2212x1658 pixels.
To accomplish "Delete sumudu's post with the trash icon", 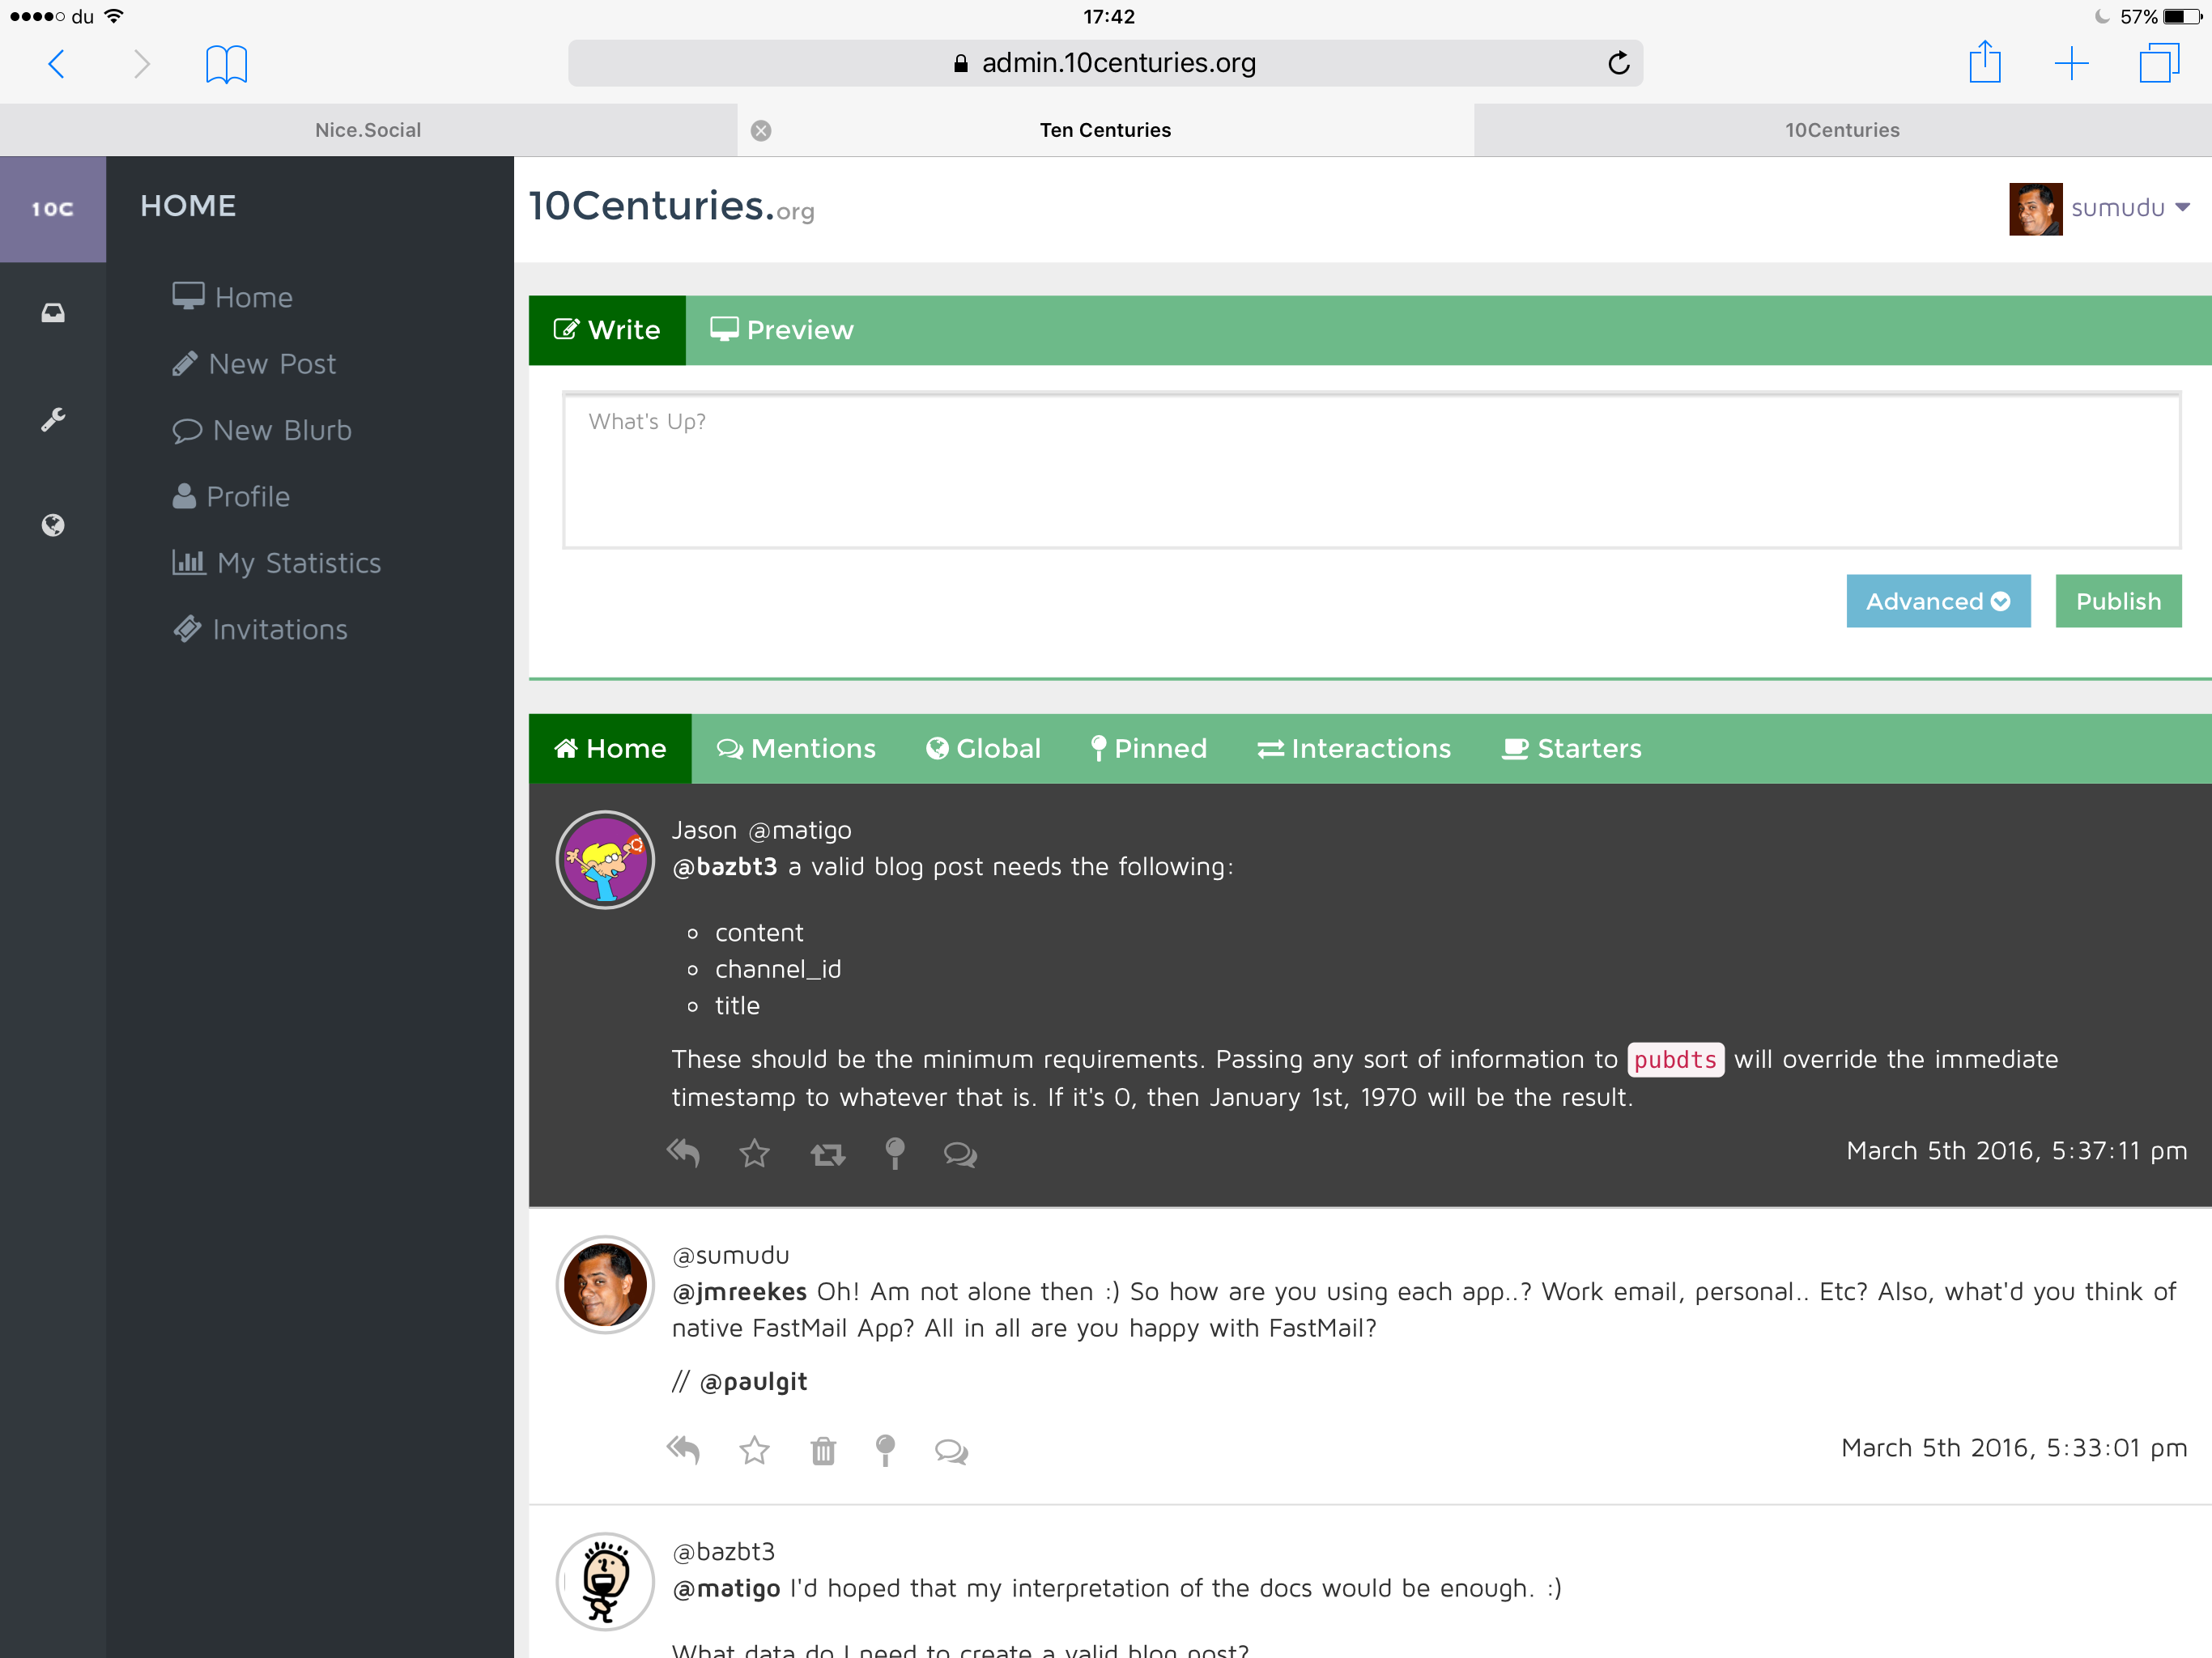I will coord(823,1450).
